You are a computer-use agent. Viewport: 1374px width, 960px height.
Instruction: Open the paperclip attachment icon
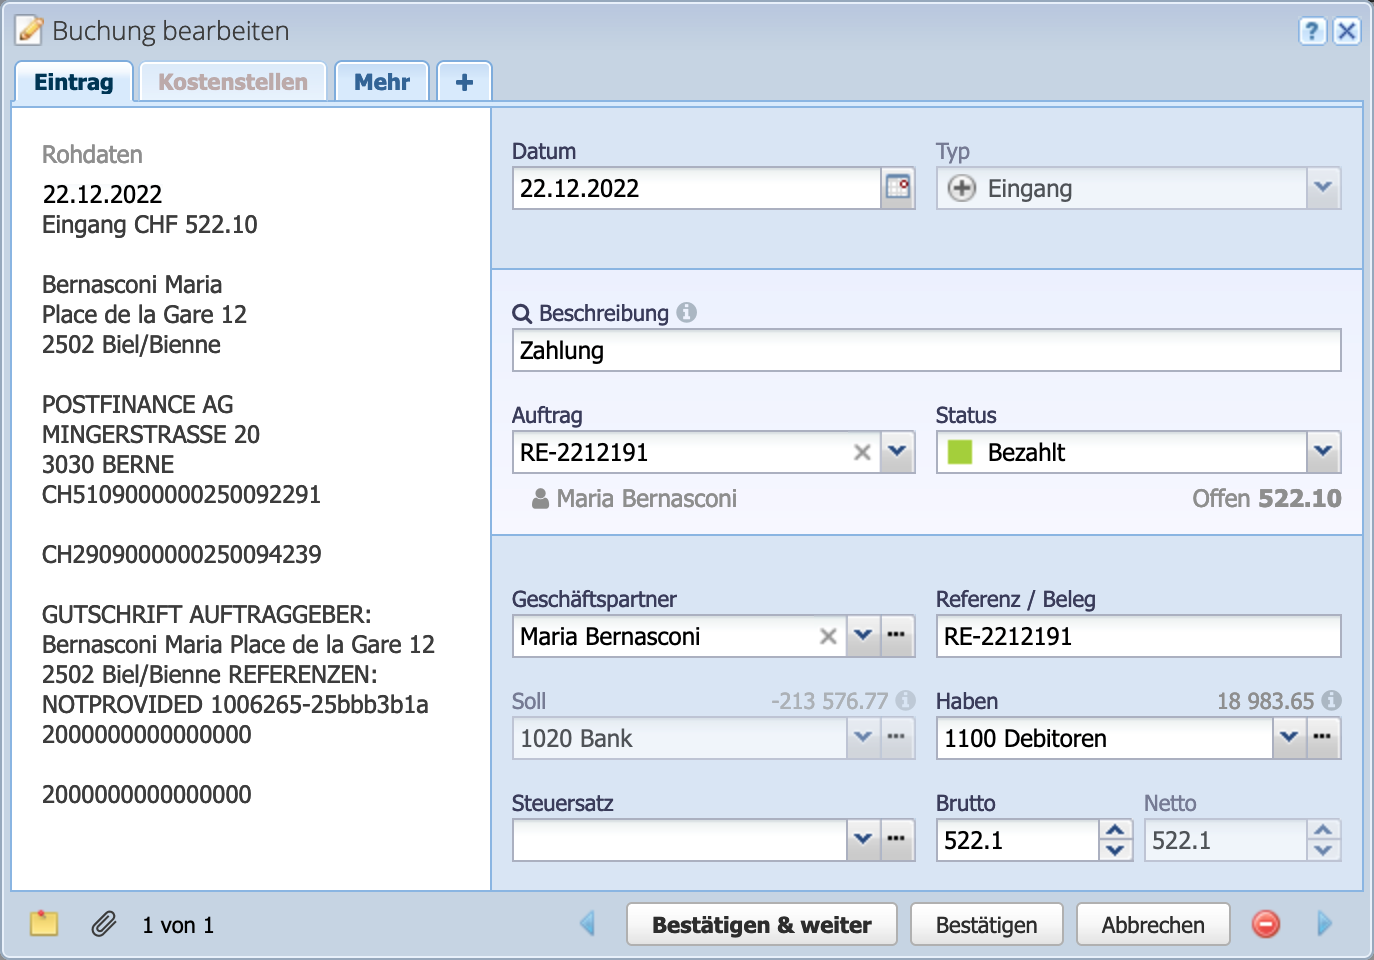pyautogui.click(x=101, y=924)
